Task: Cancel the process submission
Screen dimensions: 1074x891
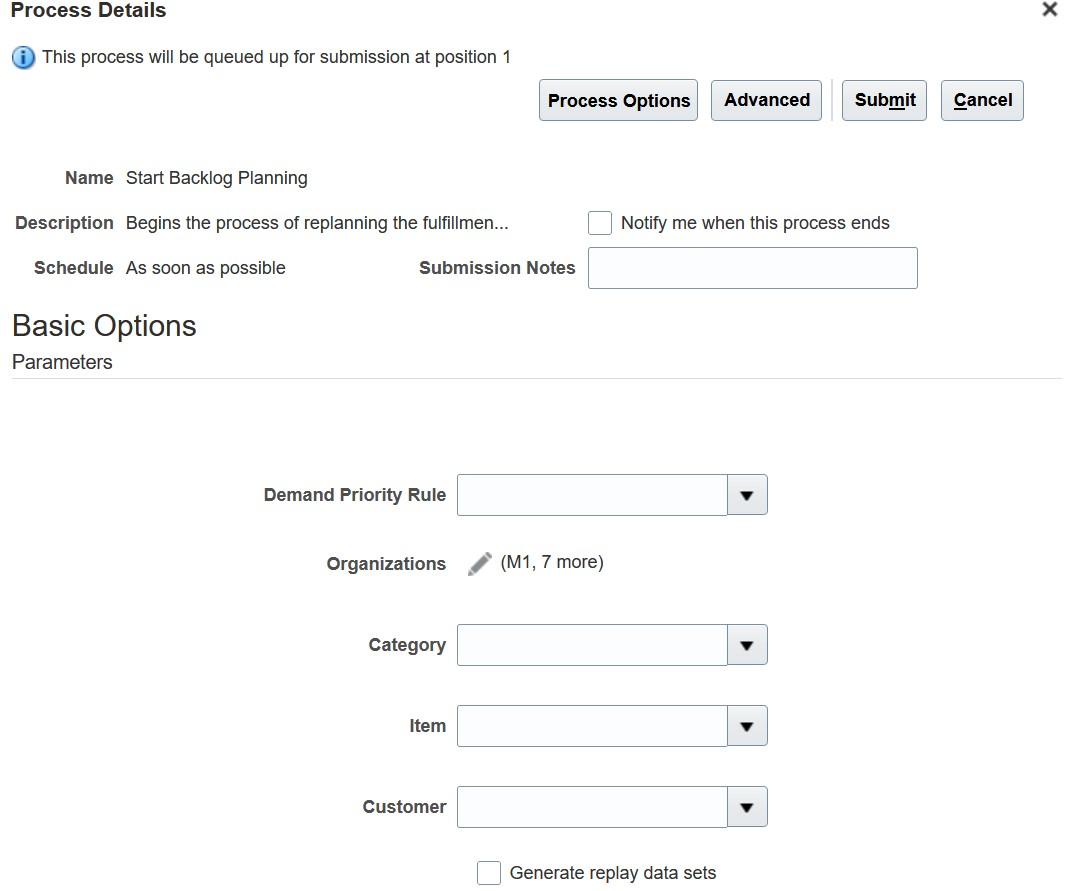Action: point(982,101)
